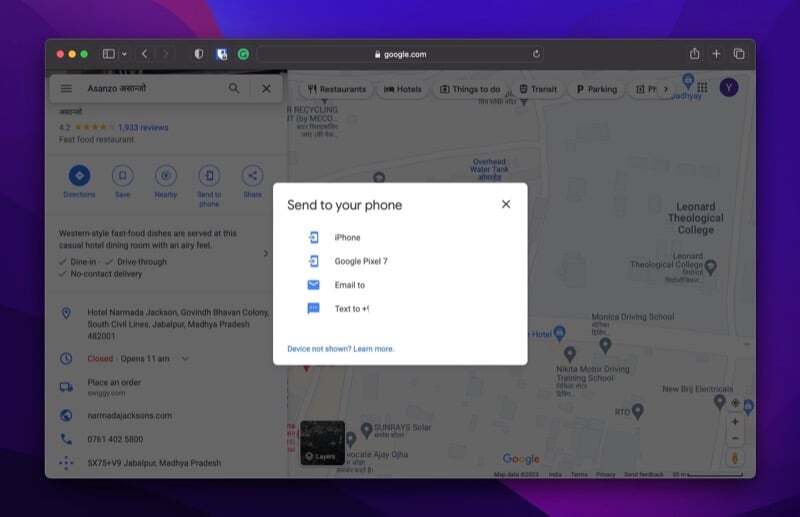Open a new Safari tab

point(716,54)
